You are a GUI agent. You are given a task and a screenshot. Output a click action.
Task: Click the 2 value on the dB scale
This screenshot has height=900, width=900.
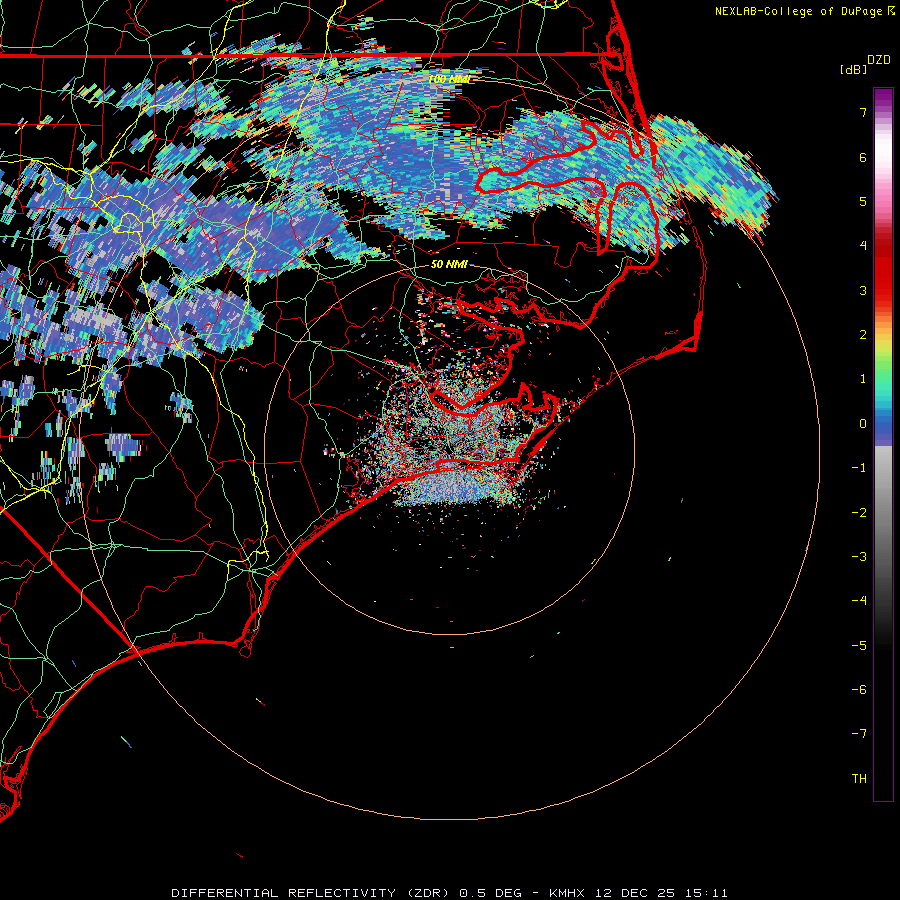coord(863,335)
